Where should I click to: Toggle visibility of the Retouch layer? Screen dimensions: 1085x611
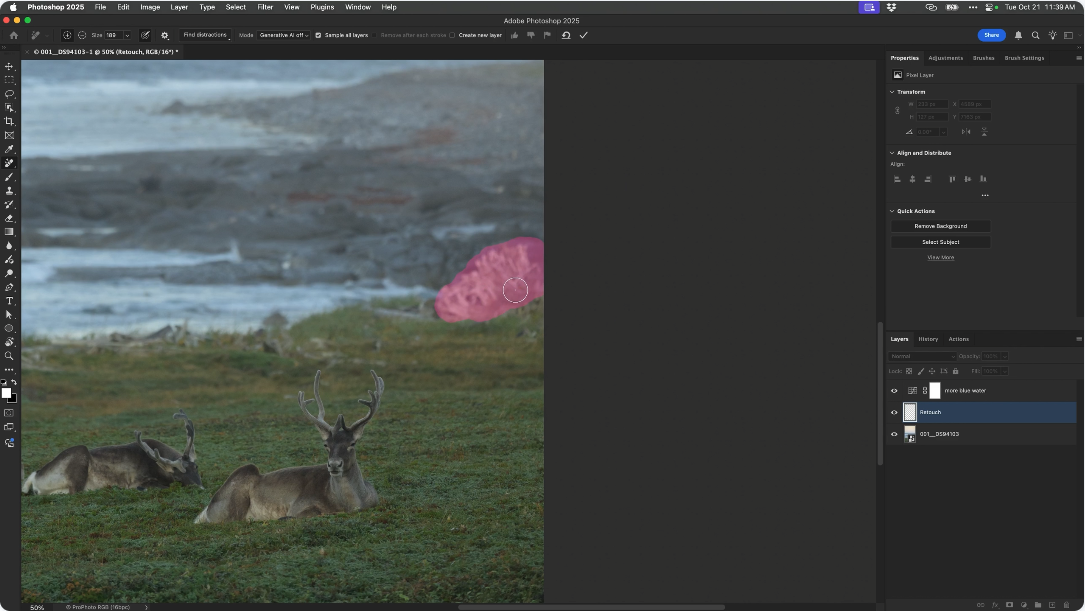[x=894, y=412]
